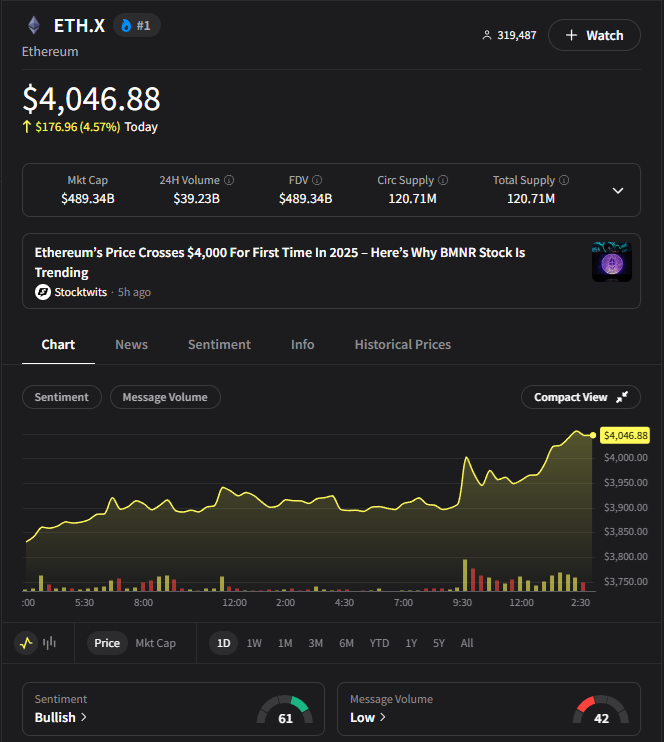The width and height of the screenshot is (664, 742).
Task: Click the Compact View button
Action: [581, 397]
